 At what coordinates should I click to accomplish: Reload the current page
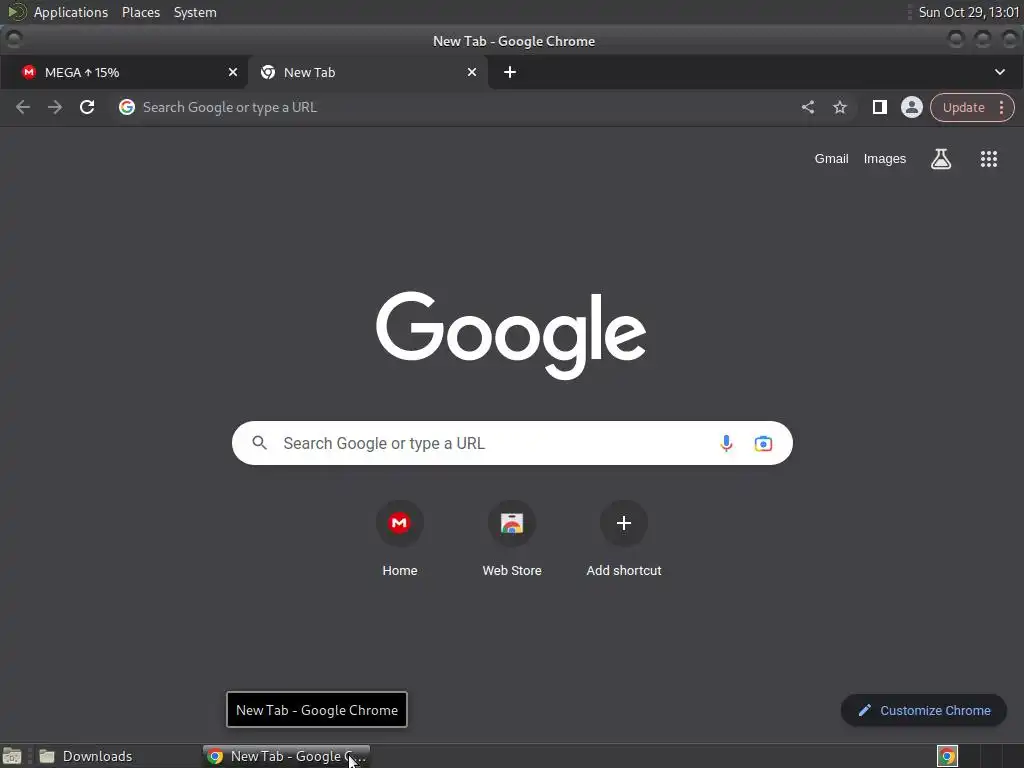[87, 107]
